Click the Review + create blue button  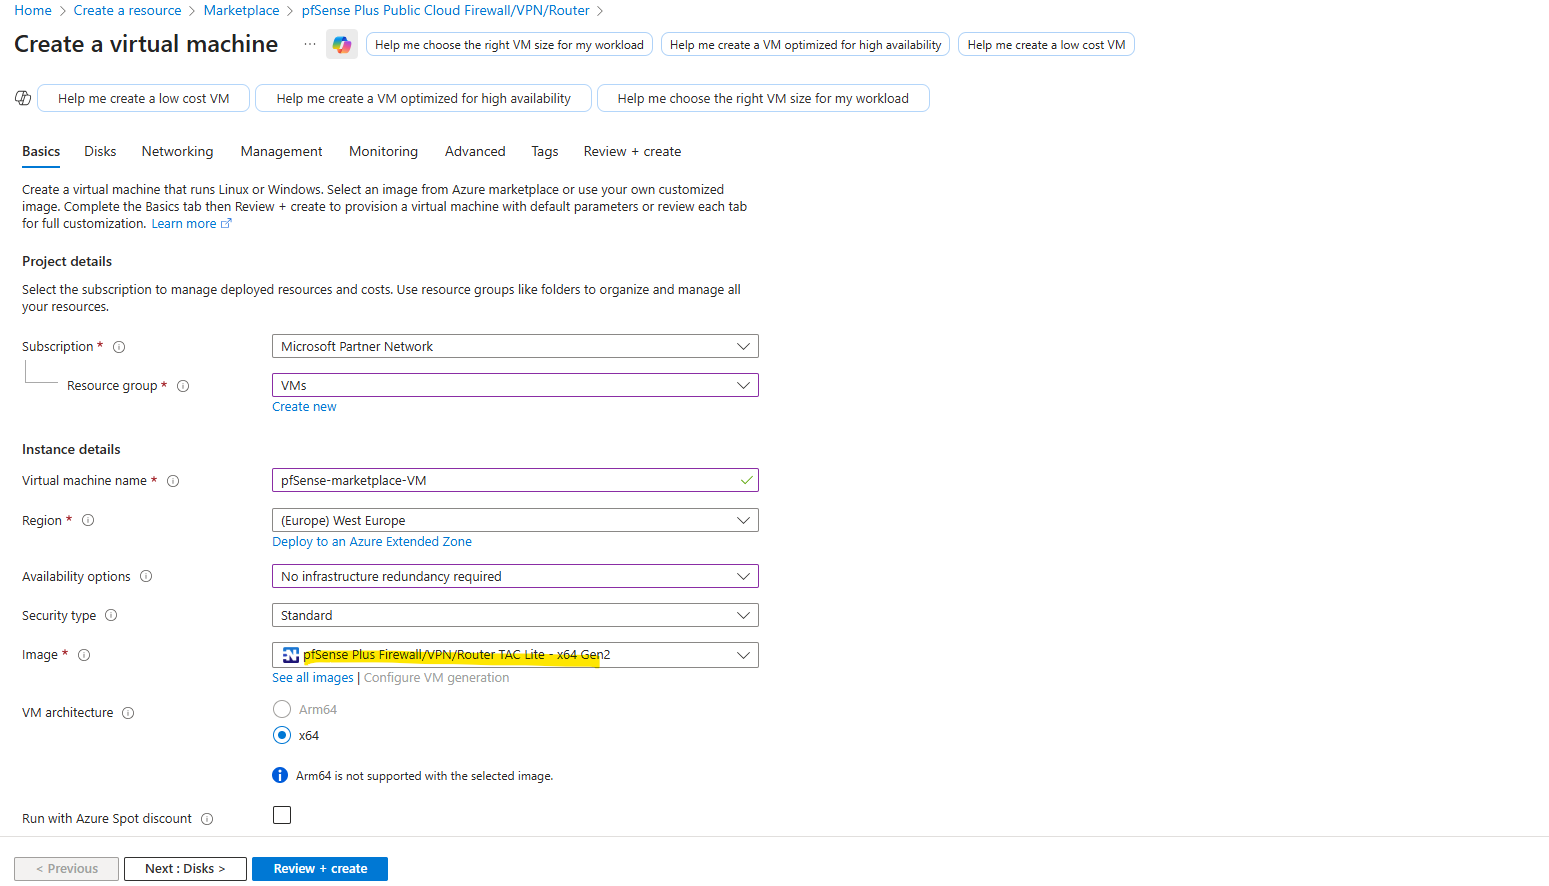point(320,869)
